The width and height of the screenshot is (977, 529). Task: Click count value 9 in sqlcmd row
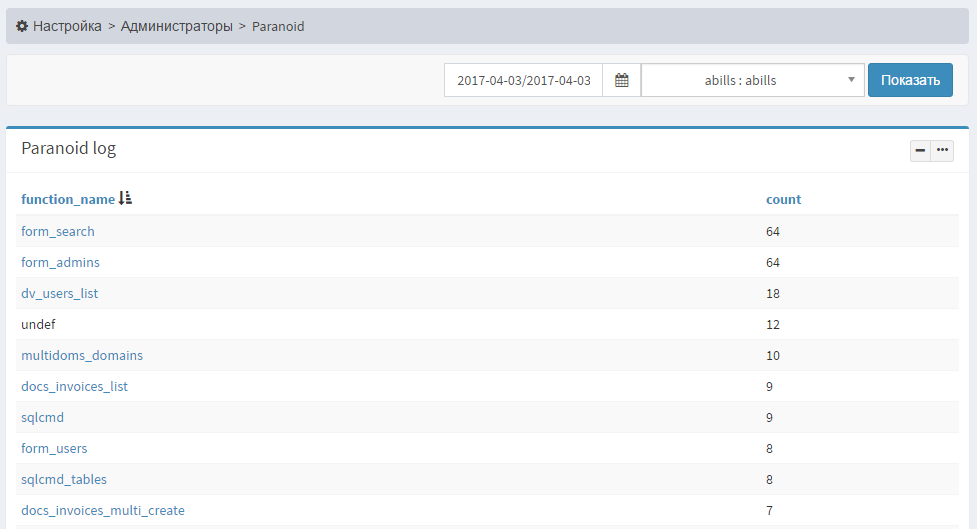coord(770,417)
